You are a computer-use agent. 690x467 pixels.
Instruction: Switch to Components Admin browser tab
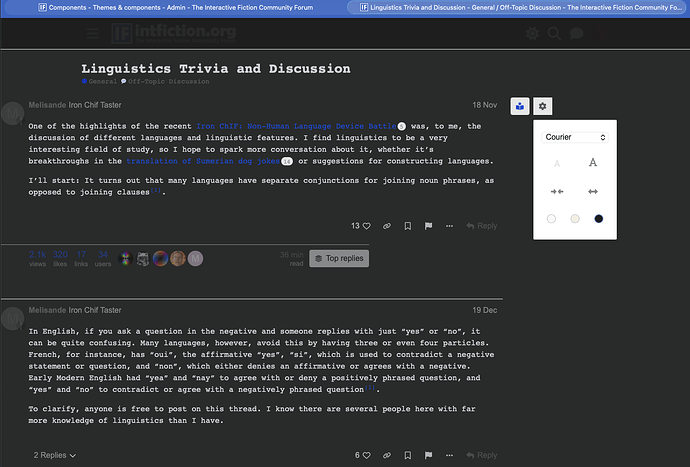coord(176,7)
